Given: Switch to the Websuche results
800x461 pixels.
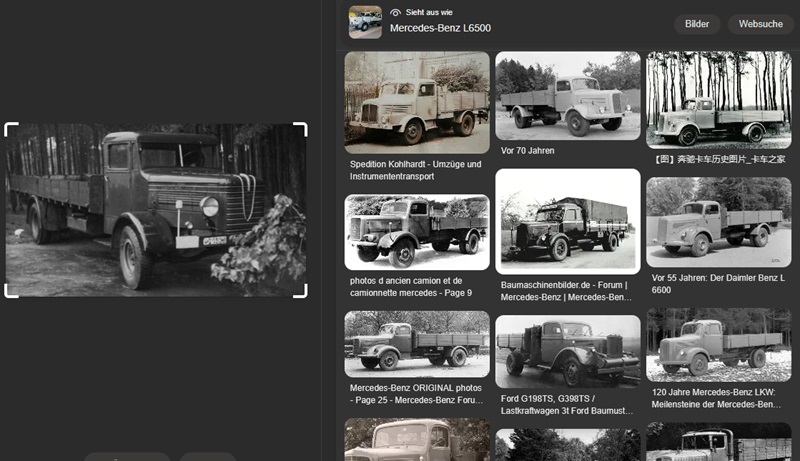Looking at the screenshot, I should (x=760, y=23).
